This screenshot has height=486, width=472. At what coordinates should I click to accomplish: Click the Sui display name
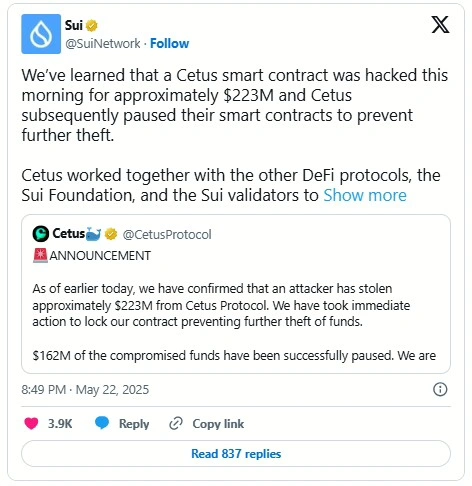point(74,25)
